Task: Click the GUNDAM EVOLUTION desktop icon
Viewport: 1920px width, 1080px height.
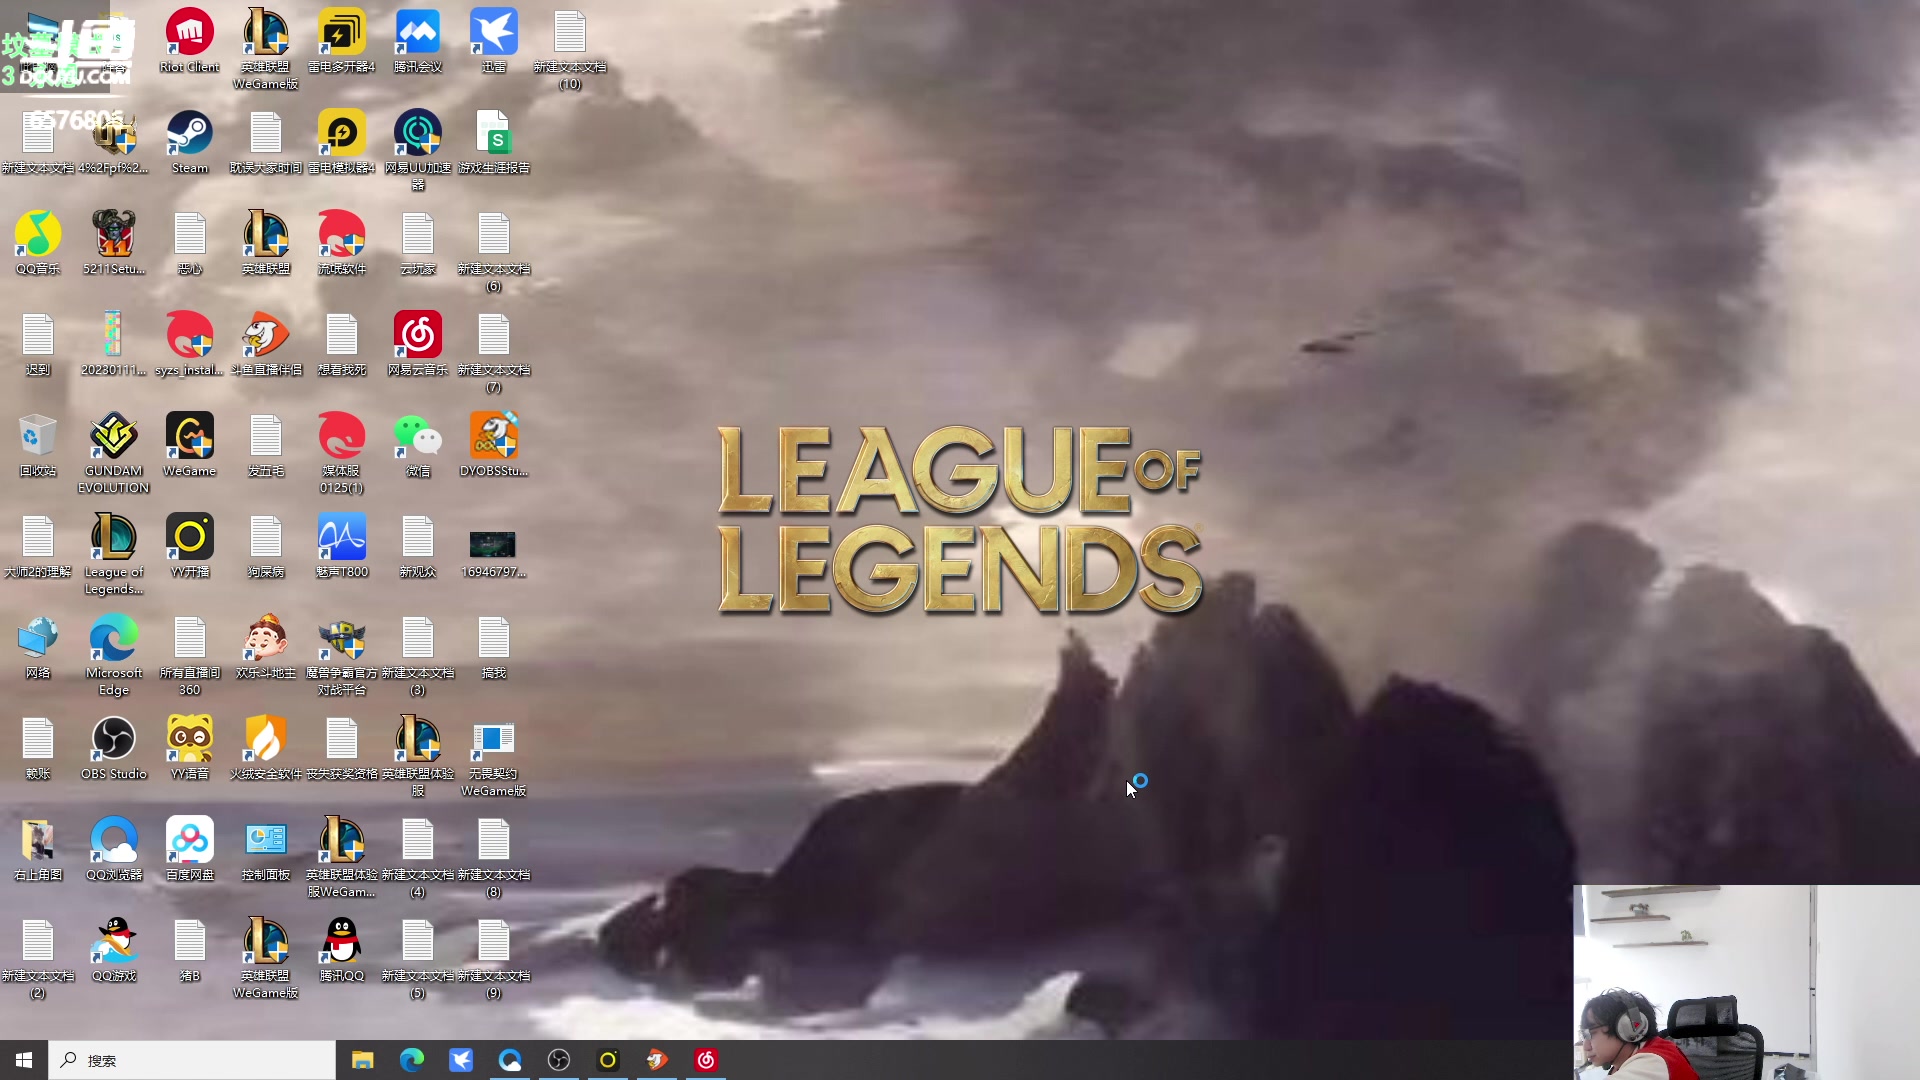Action: tap(113, 453)
